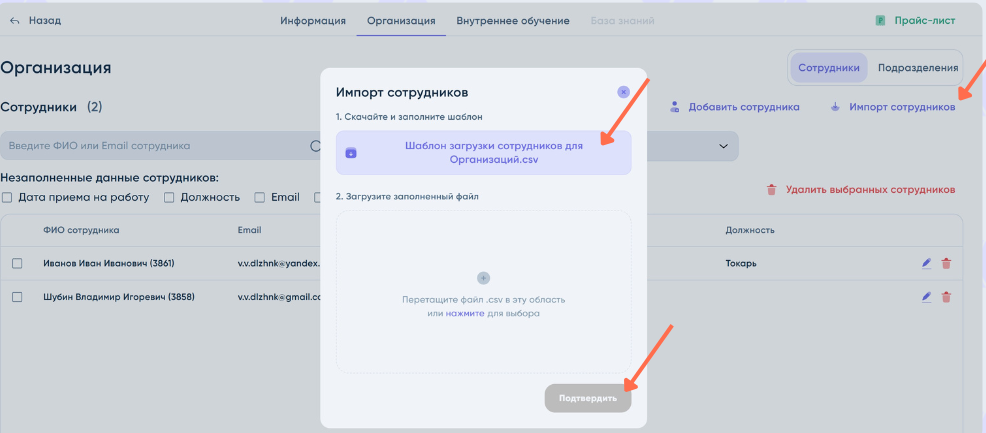Screen dimensions: 986x433
Task: Click the file icon in template download button
Action: click(x=351, y=153)
